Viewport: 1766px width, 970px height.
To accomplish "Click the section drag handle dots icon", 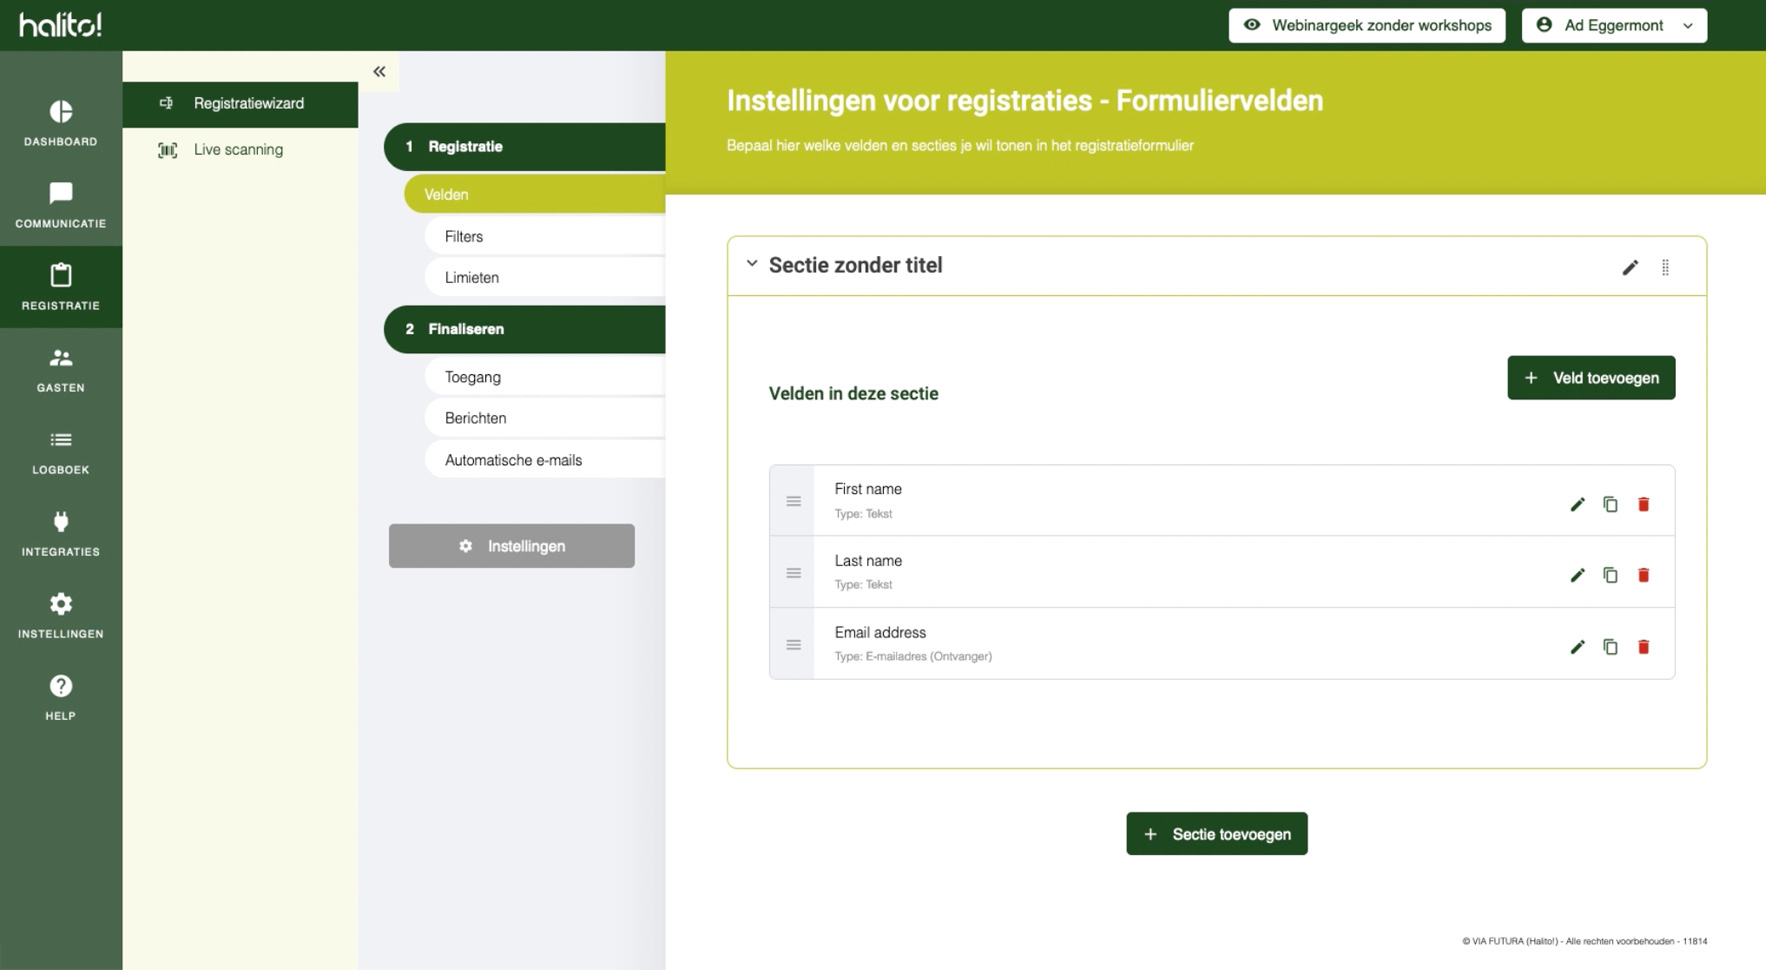I will point(1665,267).
